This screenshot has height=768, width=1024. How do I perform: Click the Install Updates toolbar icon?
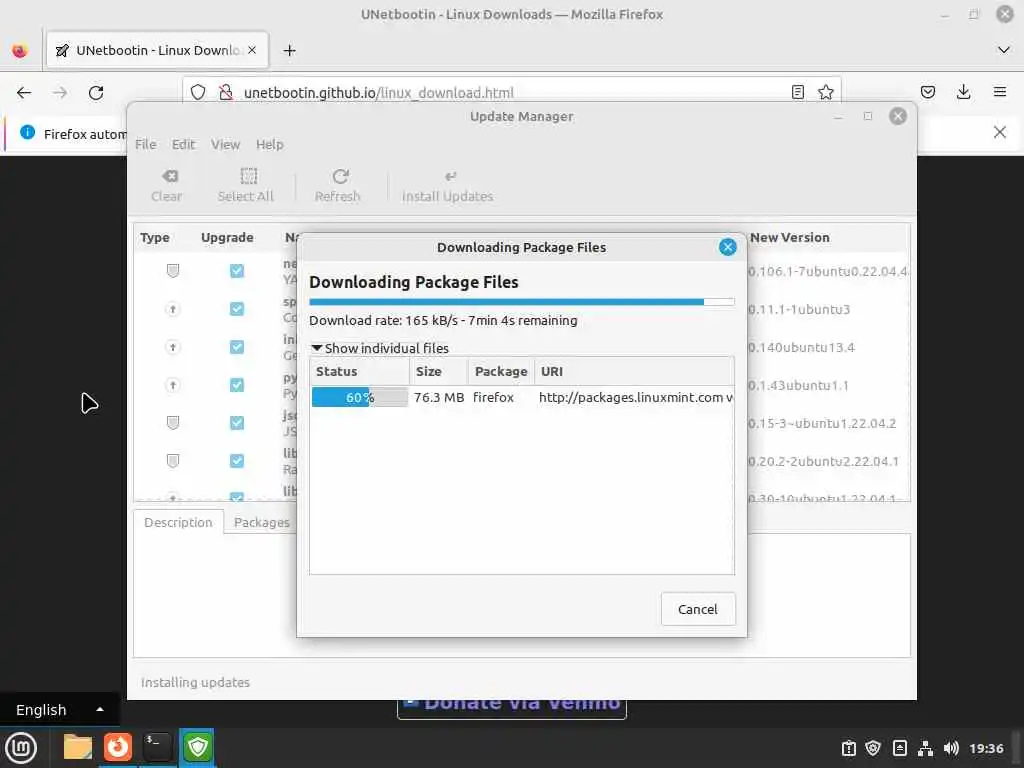[x=450, y=176]
